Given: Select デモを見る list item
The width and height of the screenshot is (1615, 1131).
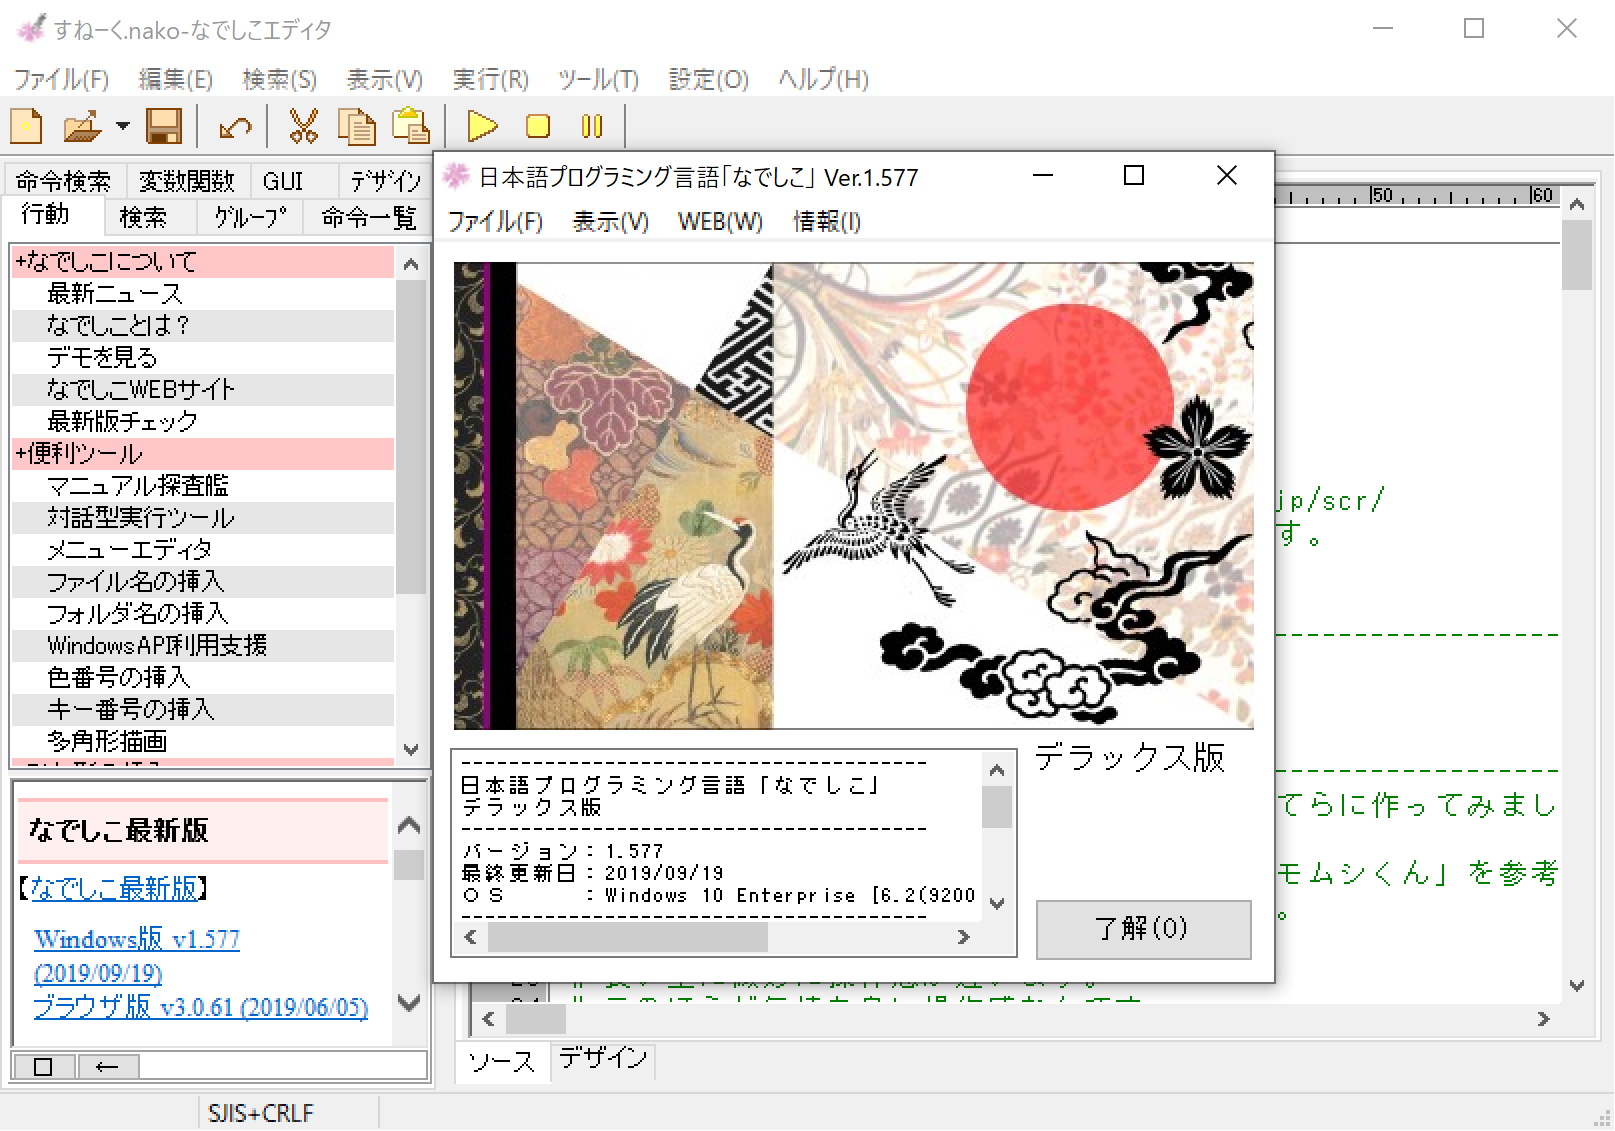Looking at the screenshot, I should [203, 357].
